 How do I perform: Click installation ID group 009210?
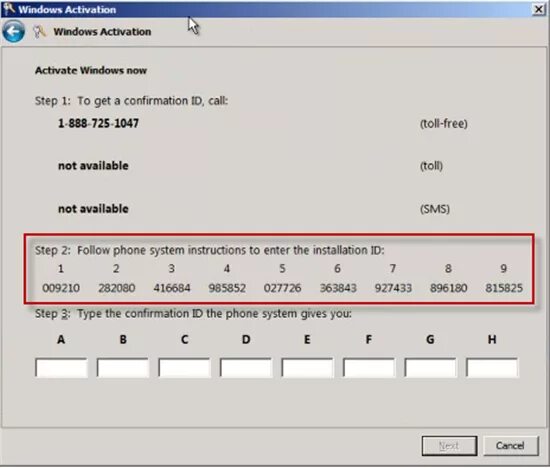(61, 288)
